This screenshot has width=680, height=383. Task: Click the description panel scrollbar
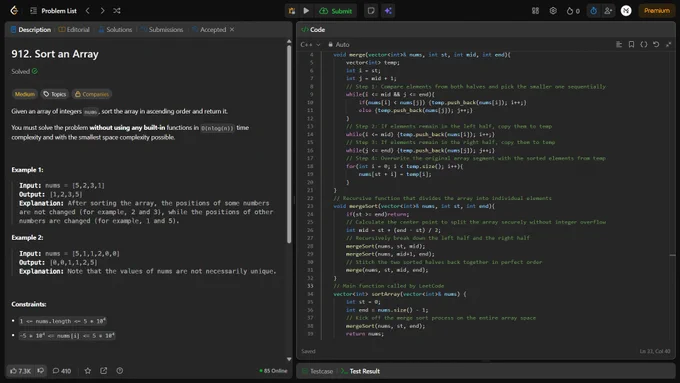pos(289,143)
